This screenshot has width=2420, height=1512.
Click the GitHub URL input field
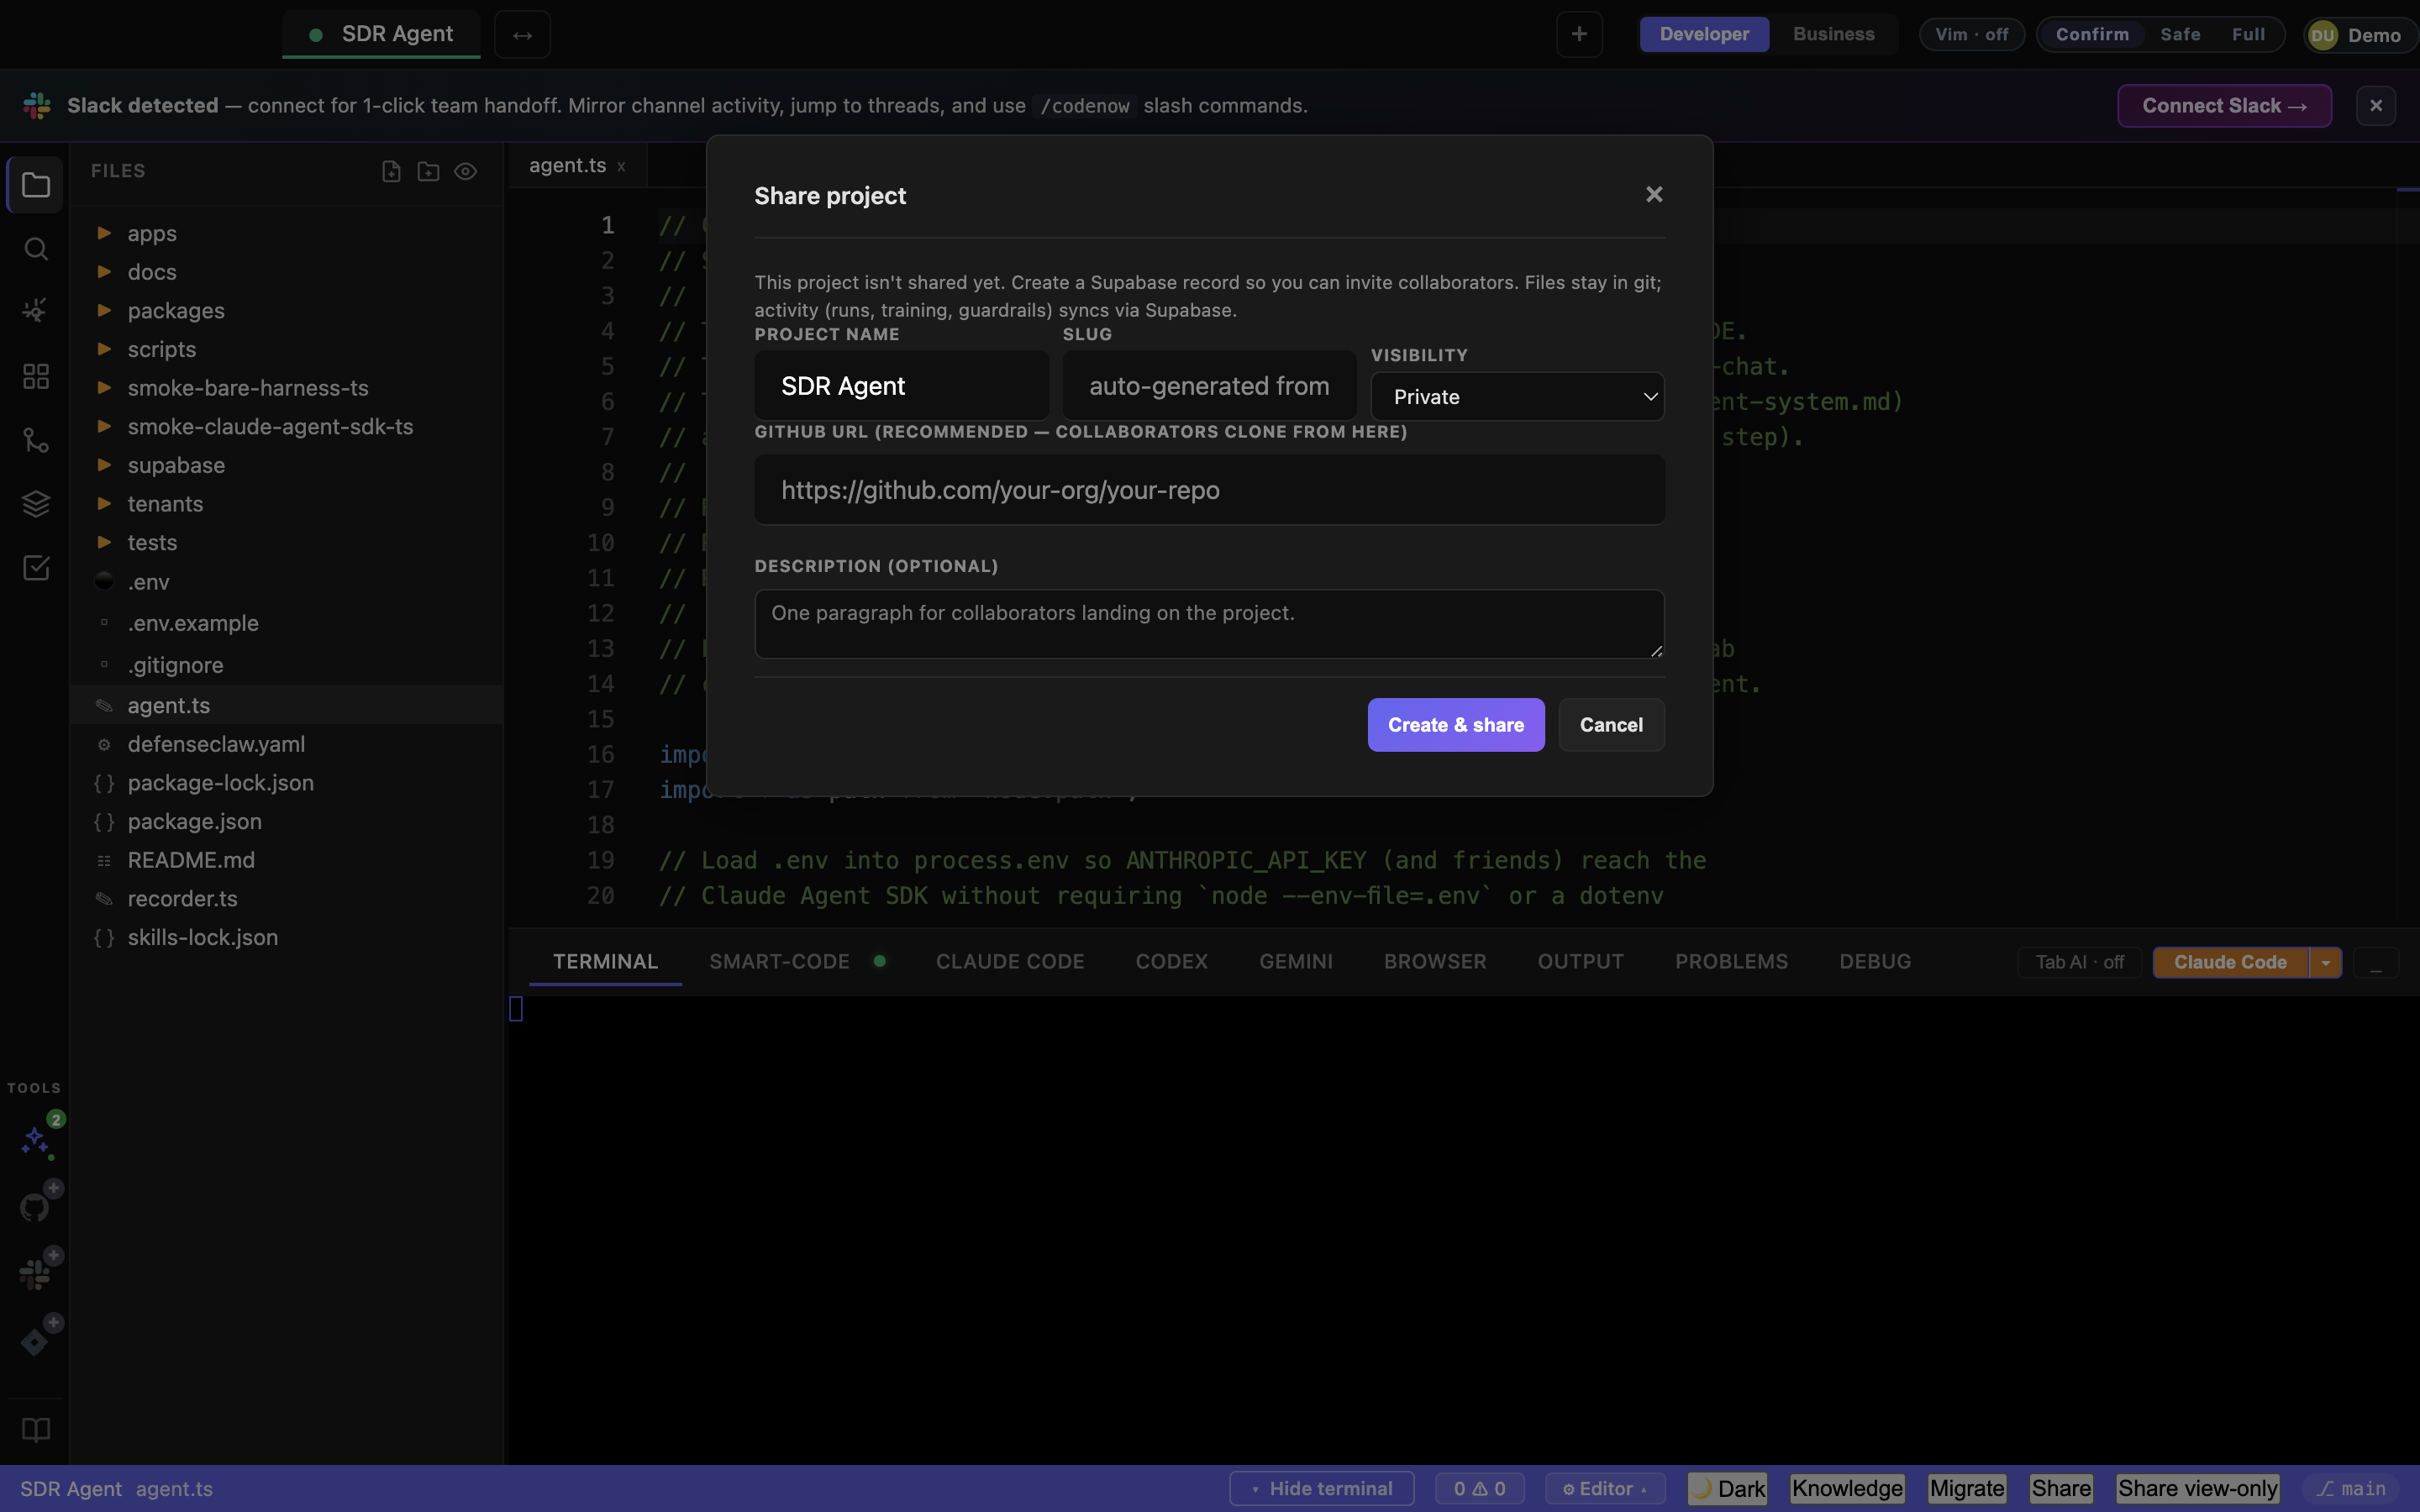point(1210,490)
